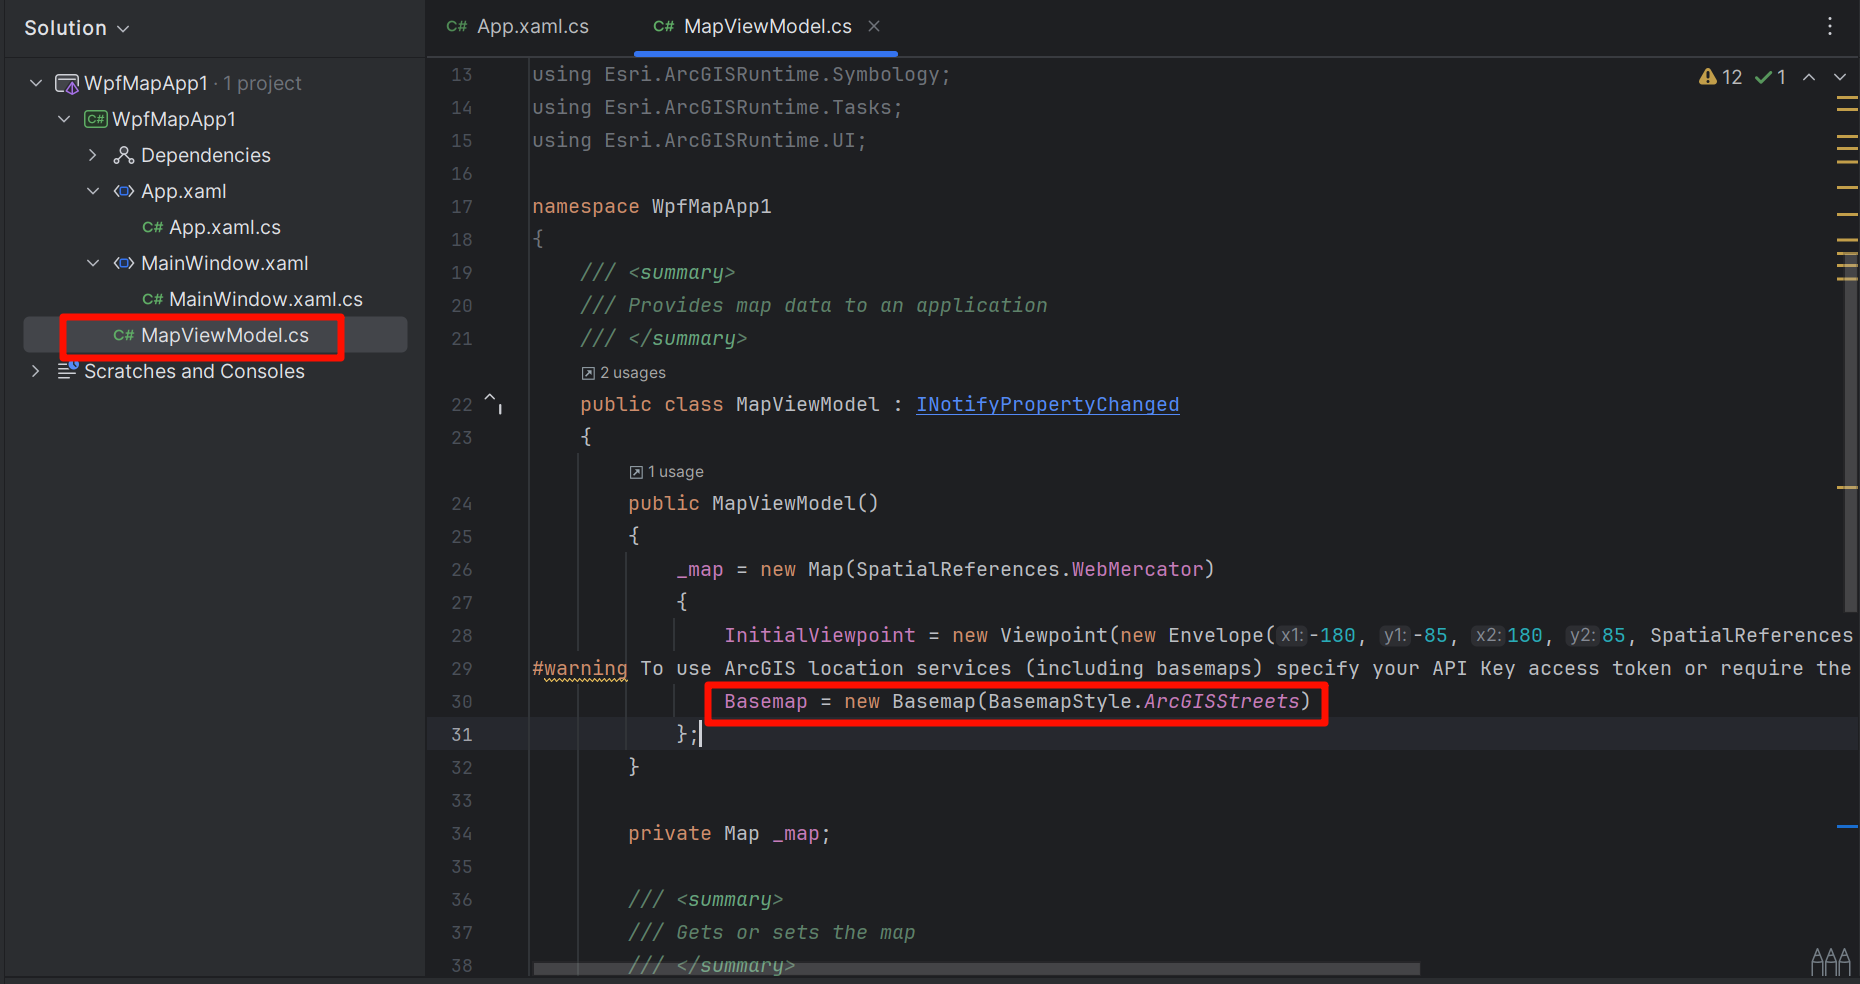1860x984 pixels.
Task: Click the MainWindow.xaml file icon
Action: [x=124, y=263]
